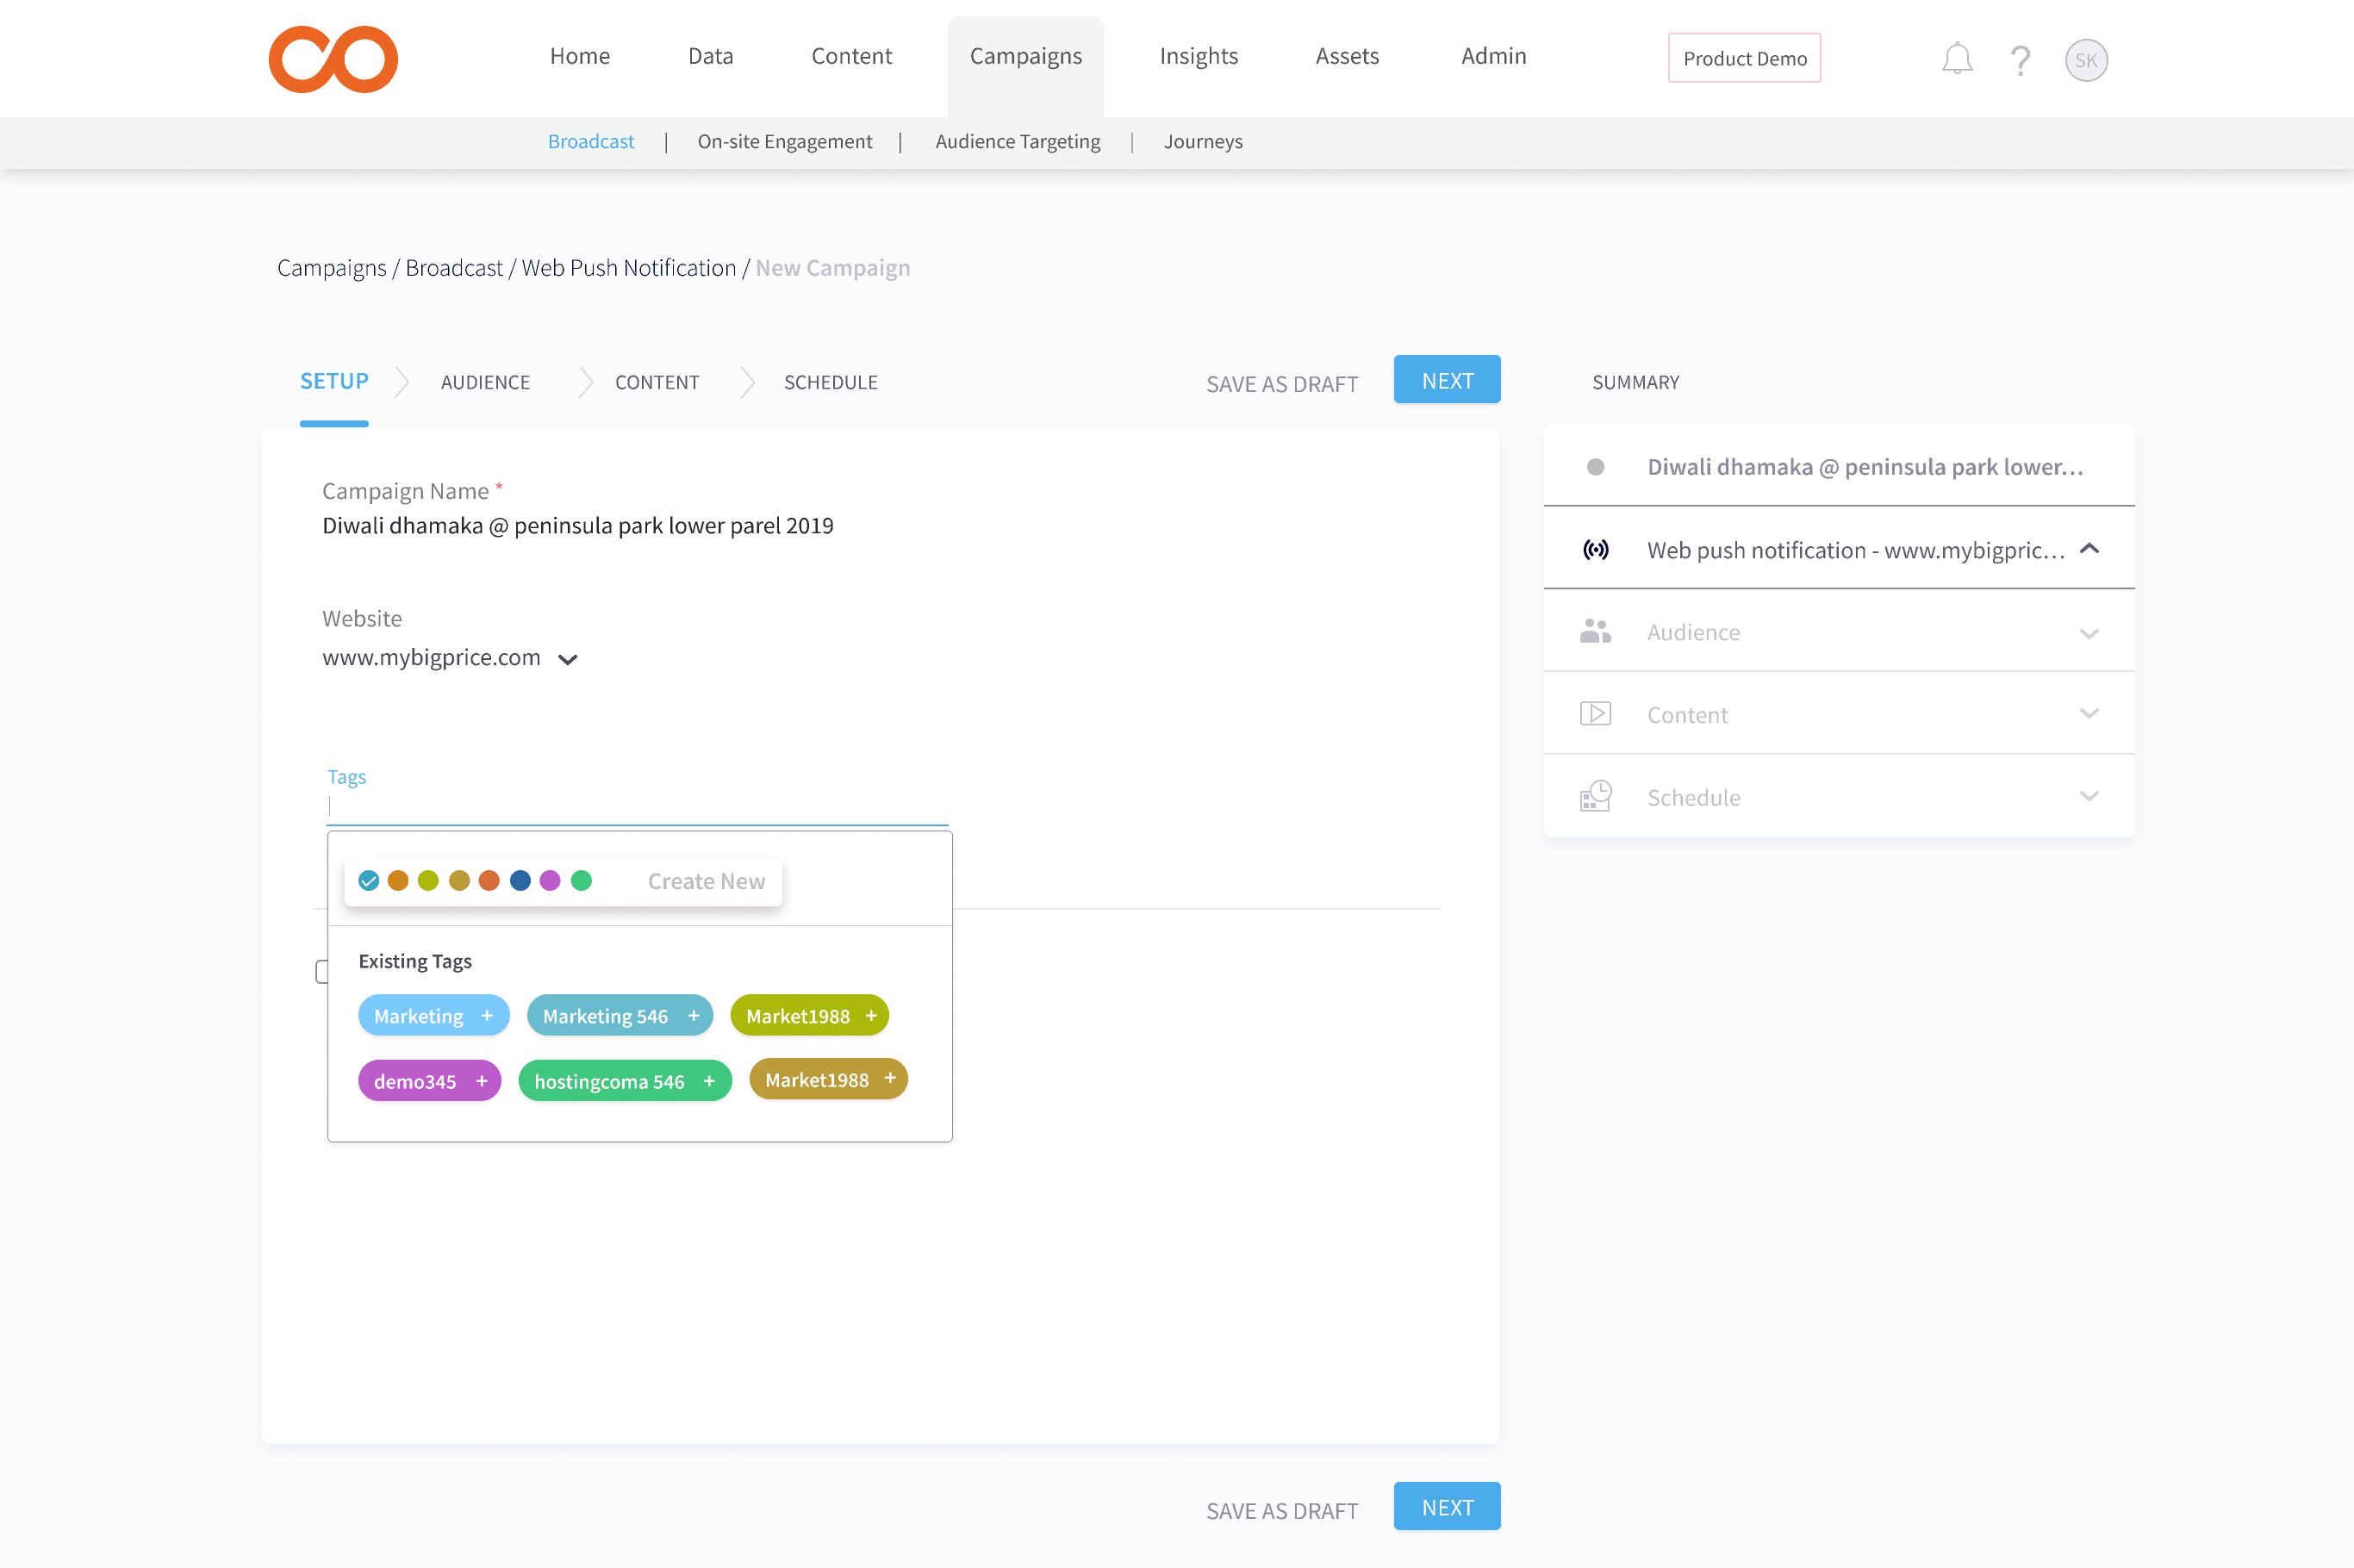The image size is (2354, 1568).
Task: Click the Content play icon in summary
Action: point(1595,714)
